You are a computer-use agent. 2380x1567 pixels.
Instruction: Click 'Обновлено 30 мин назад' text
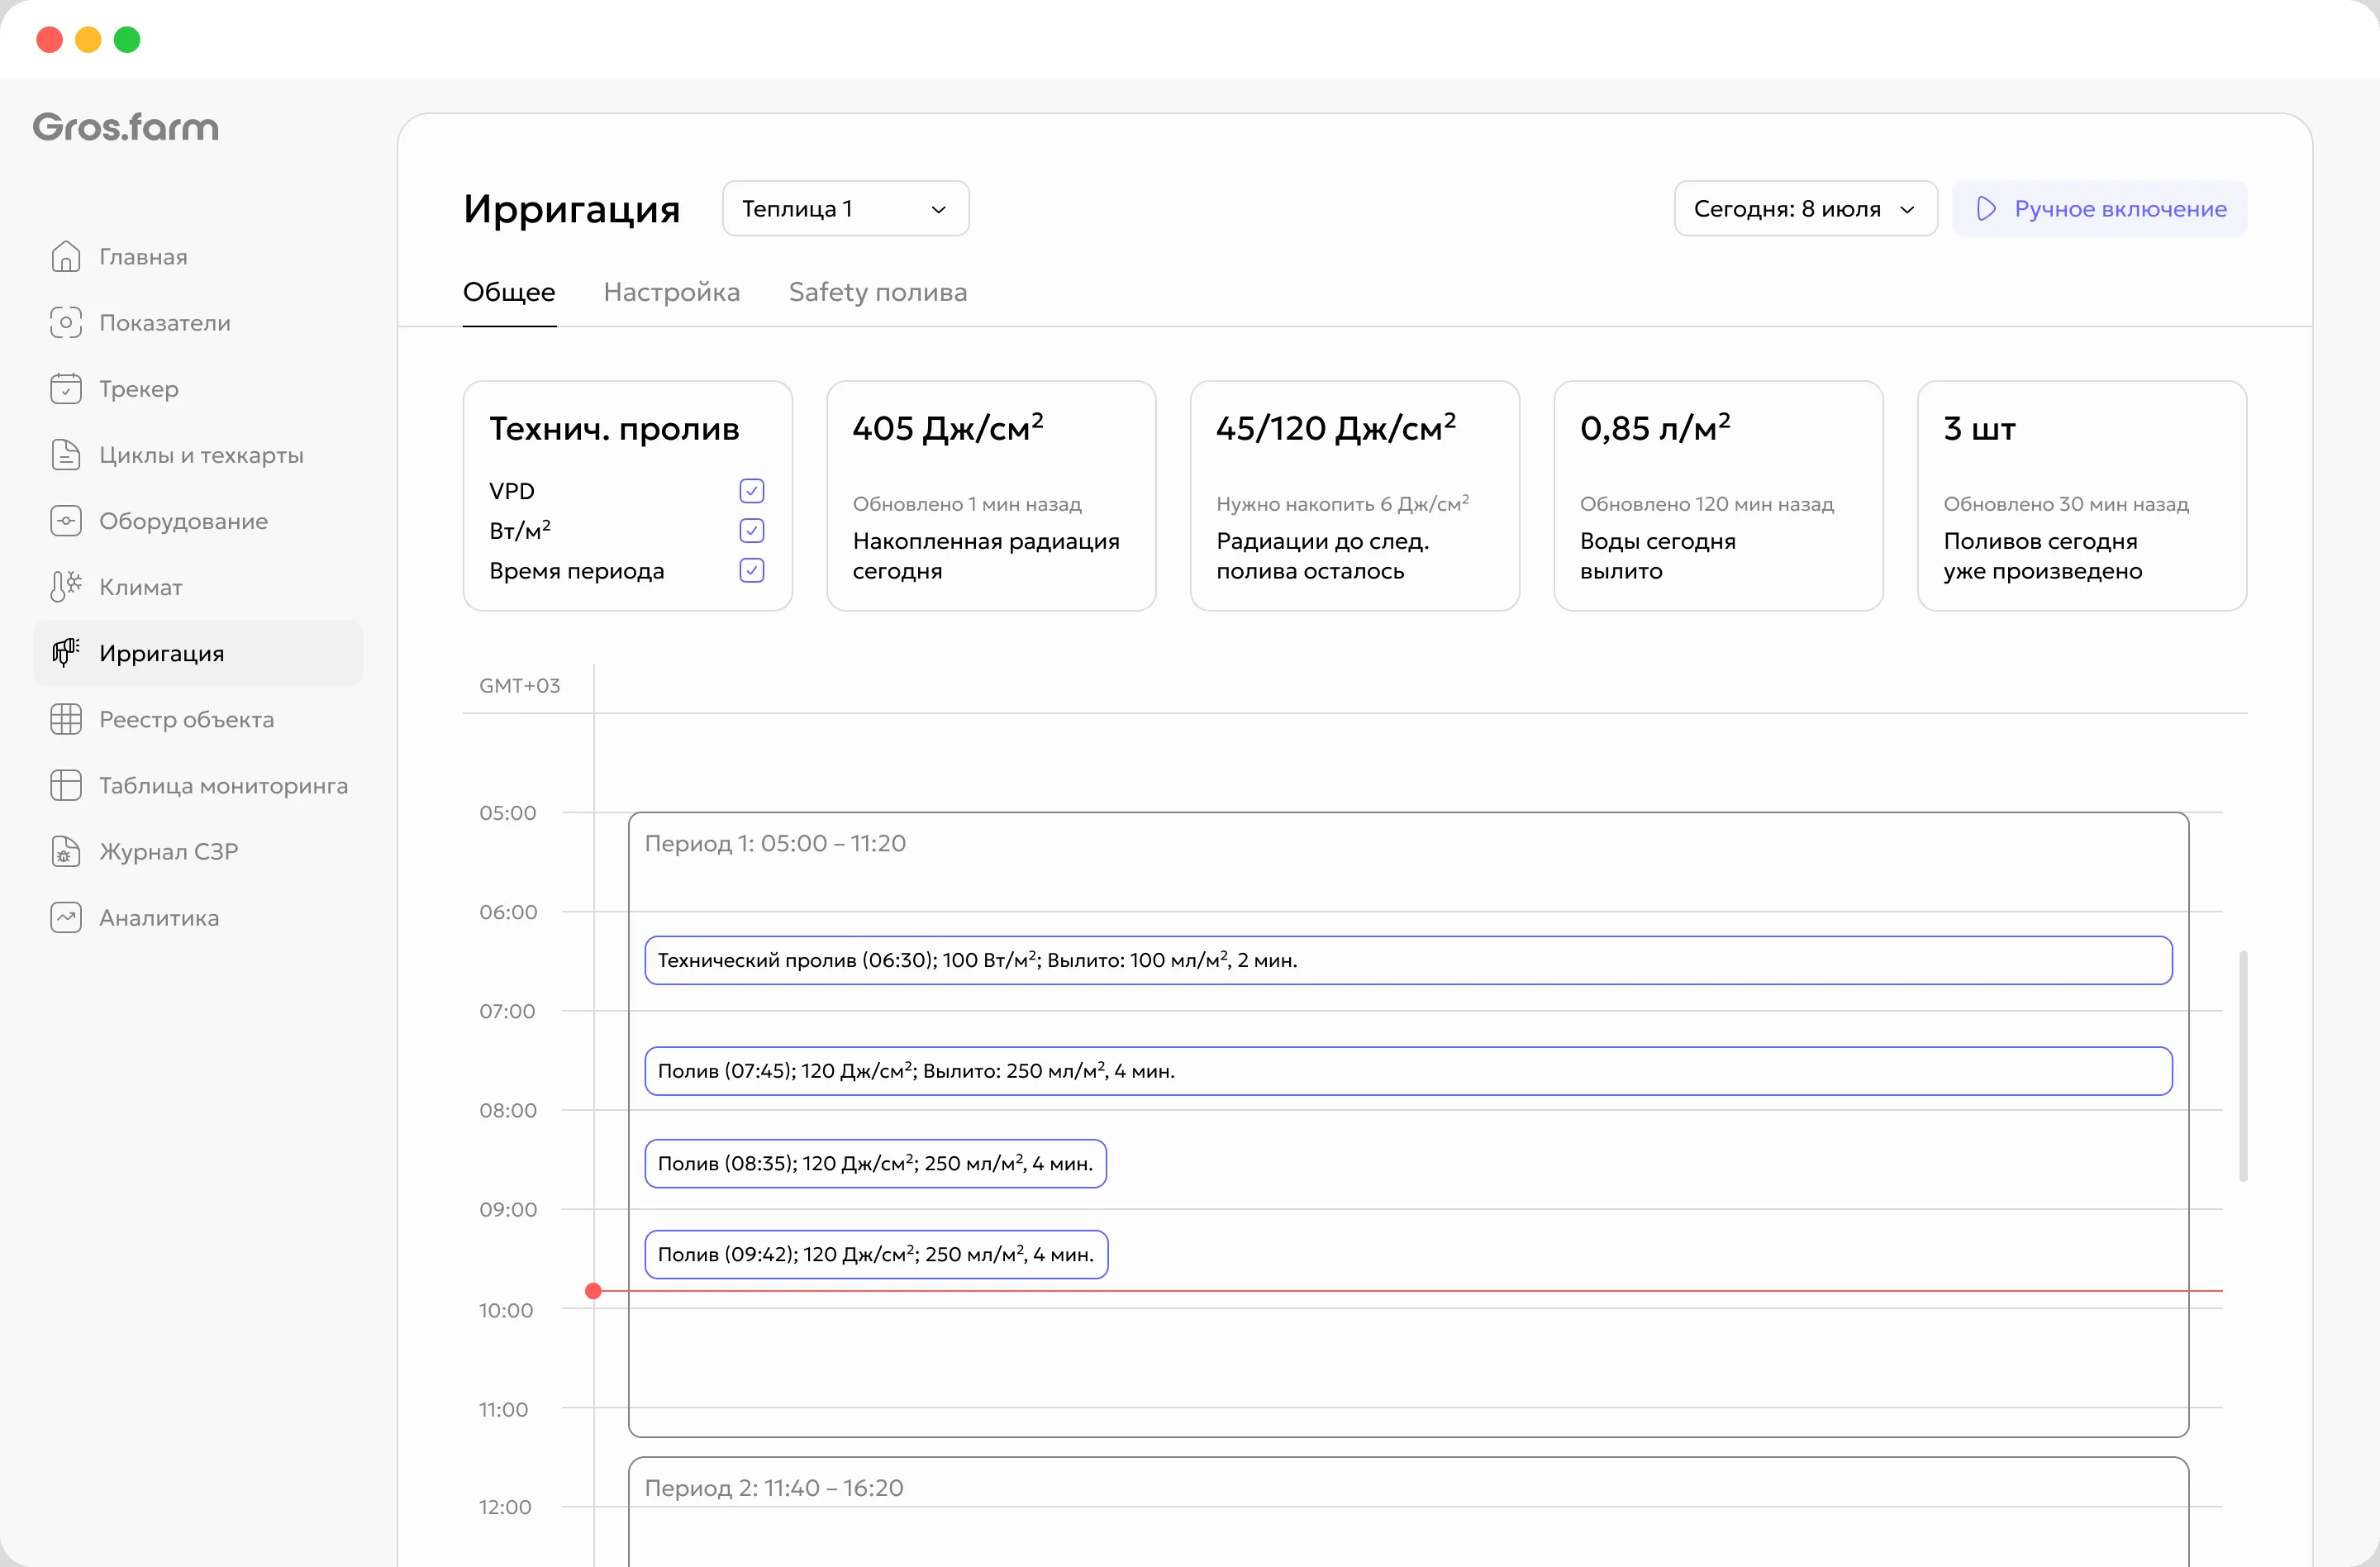2066,504
